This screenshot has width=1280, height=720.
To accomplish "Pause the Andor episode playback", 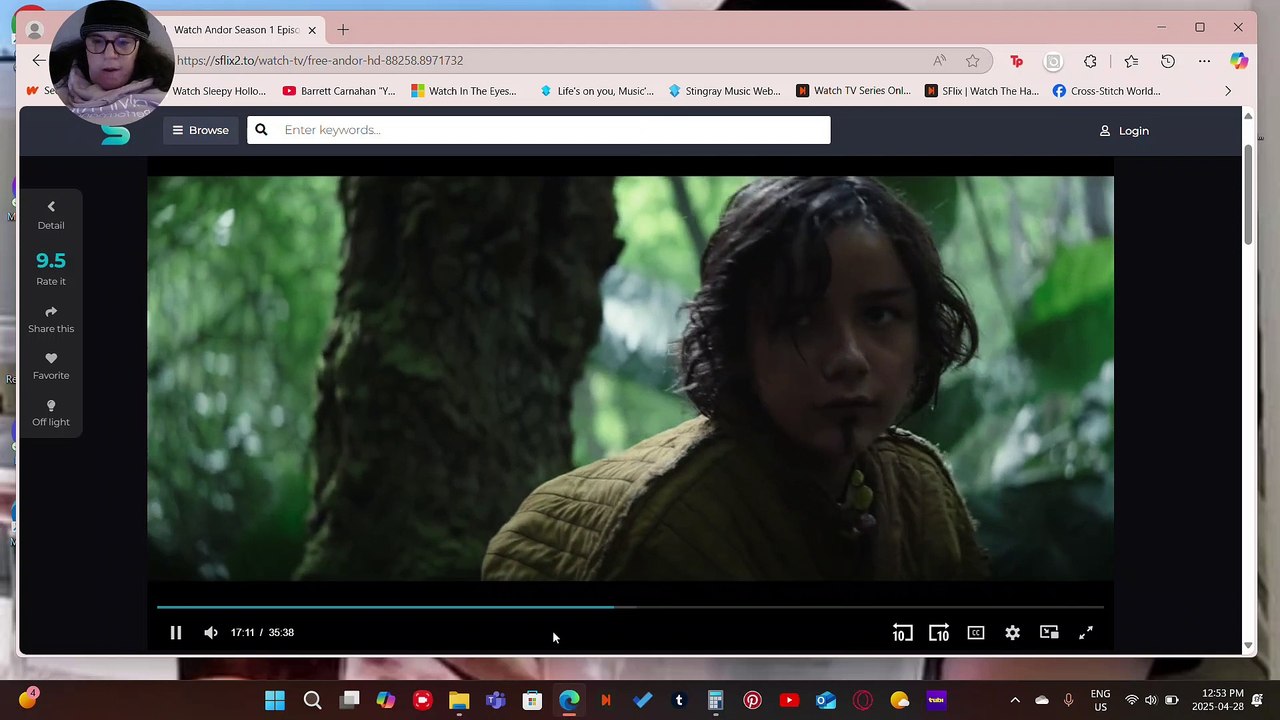I will 175,632.
